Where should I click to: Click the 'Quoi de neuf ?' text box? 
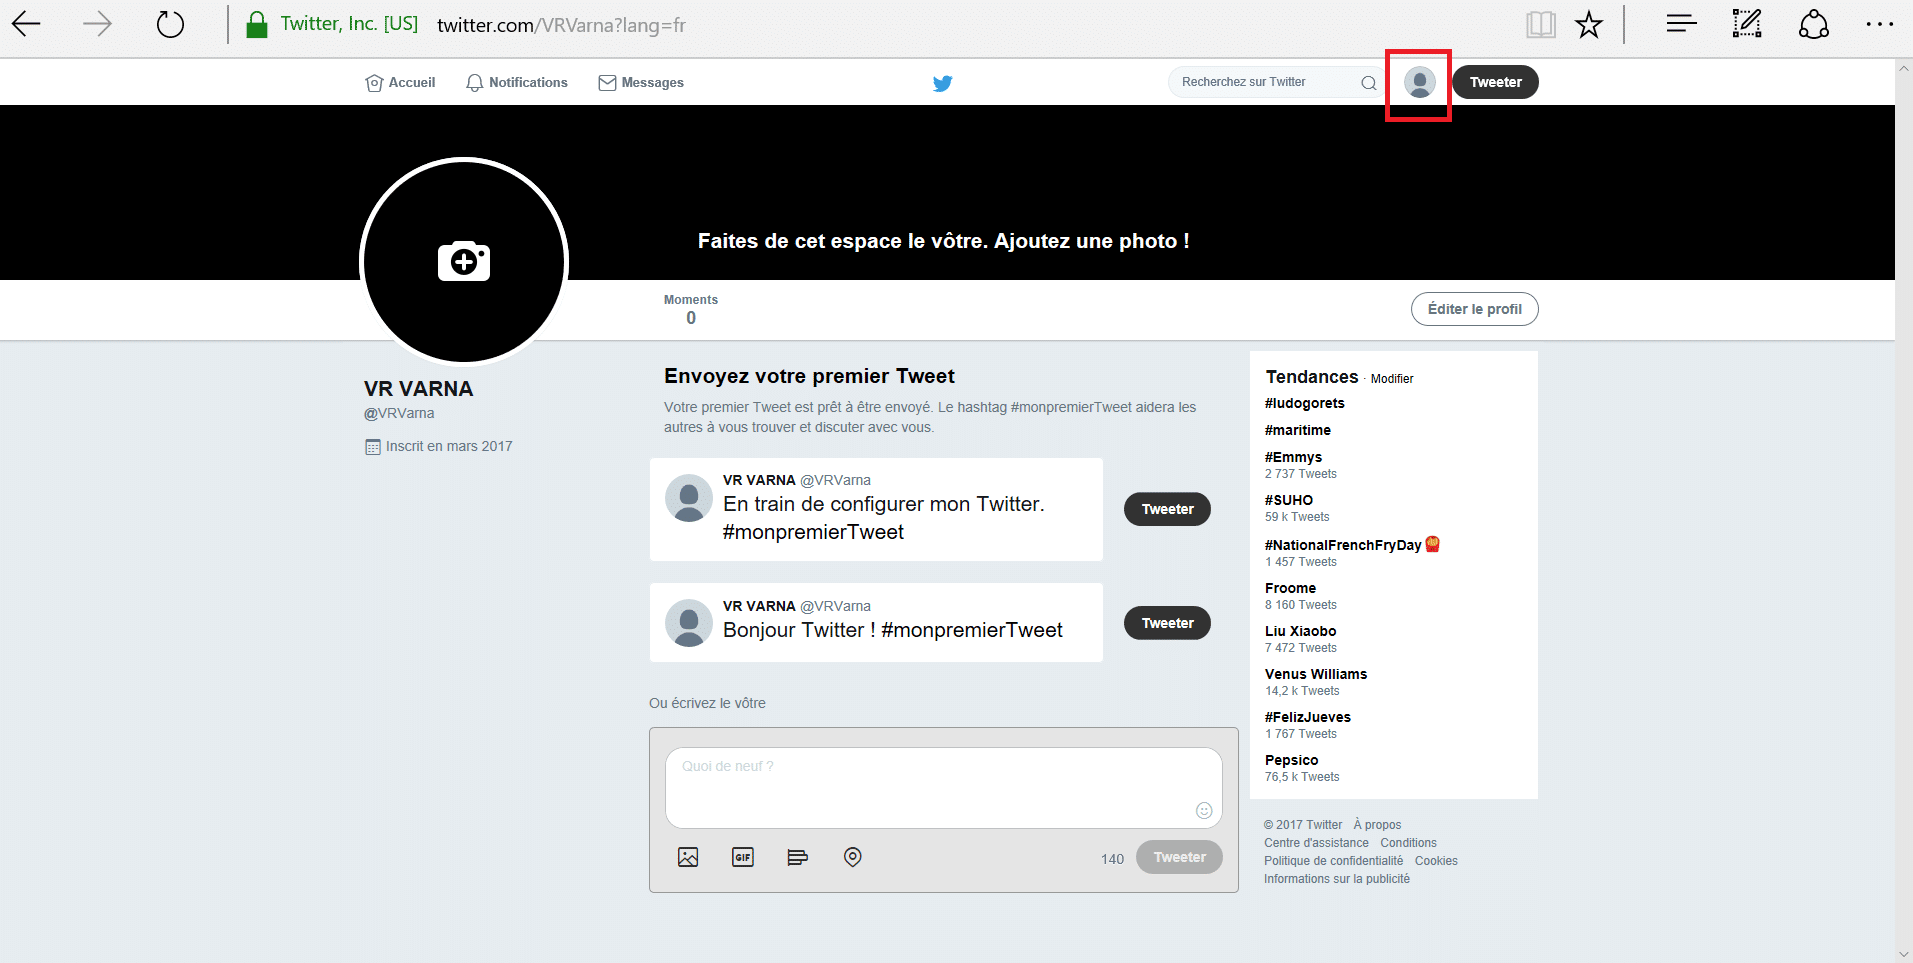point(944,788)
